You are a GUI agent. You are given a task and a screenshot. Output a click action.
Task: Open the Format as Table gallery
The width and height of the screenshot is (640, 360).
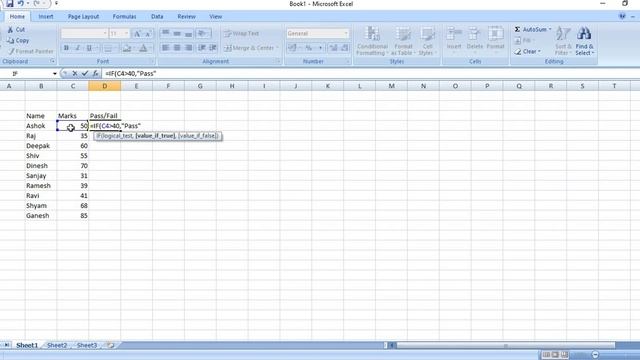(403, 41)
